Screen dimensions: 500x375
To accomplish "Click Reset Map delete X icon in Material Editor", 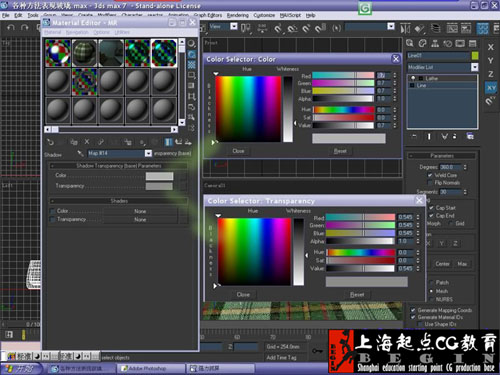I will coord(87,142).
